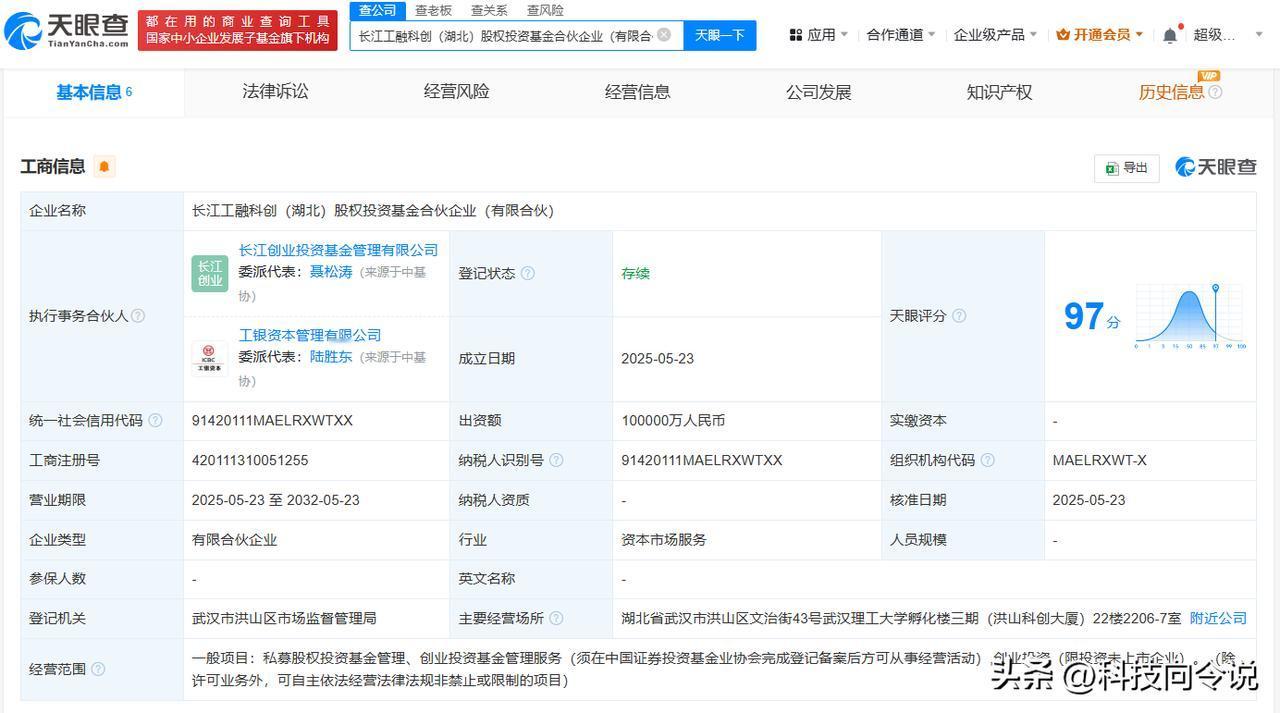Viewport: 1280px width, 713px height.
Task: Open the 合作通道 dropdown menu
Action: point(901,35)
